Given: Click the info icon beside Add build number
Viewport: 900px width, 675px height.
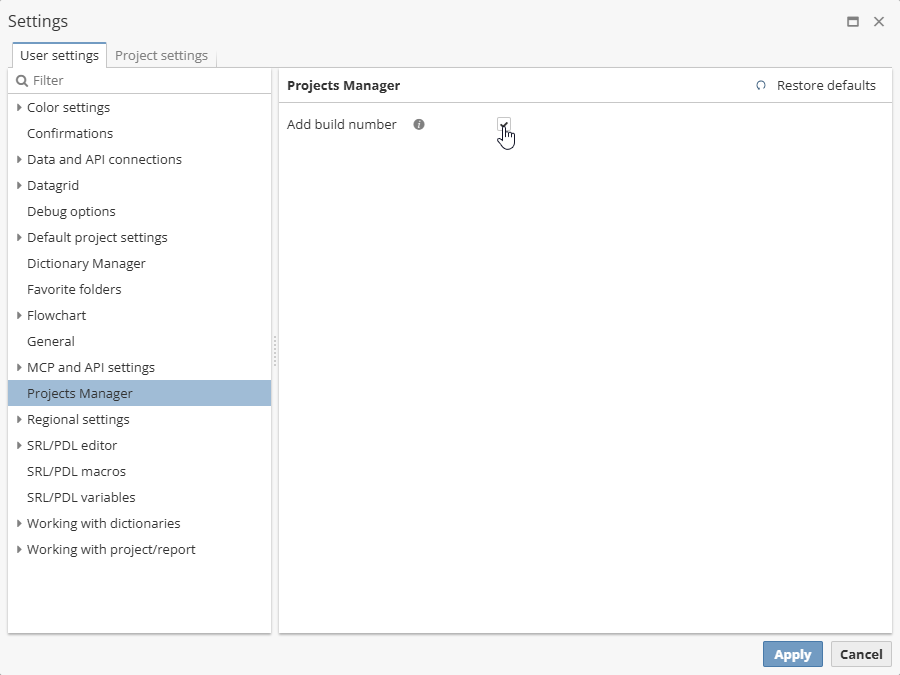Looking at the screenshot, I should pos(419,125).
